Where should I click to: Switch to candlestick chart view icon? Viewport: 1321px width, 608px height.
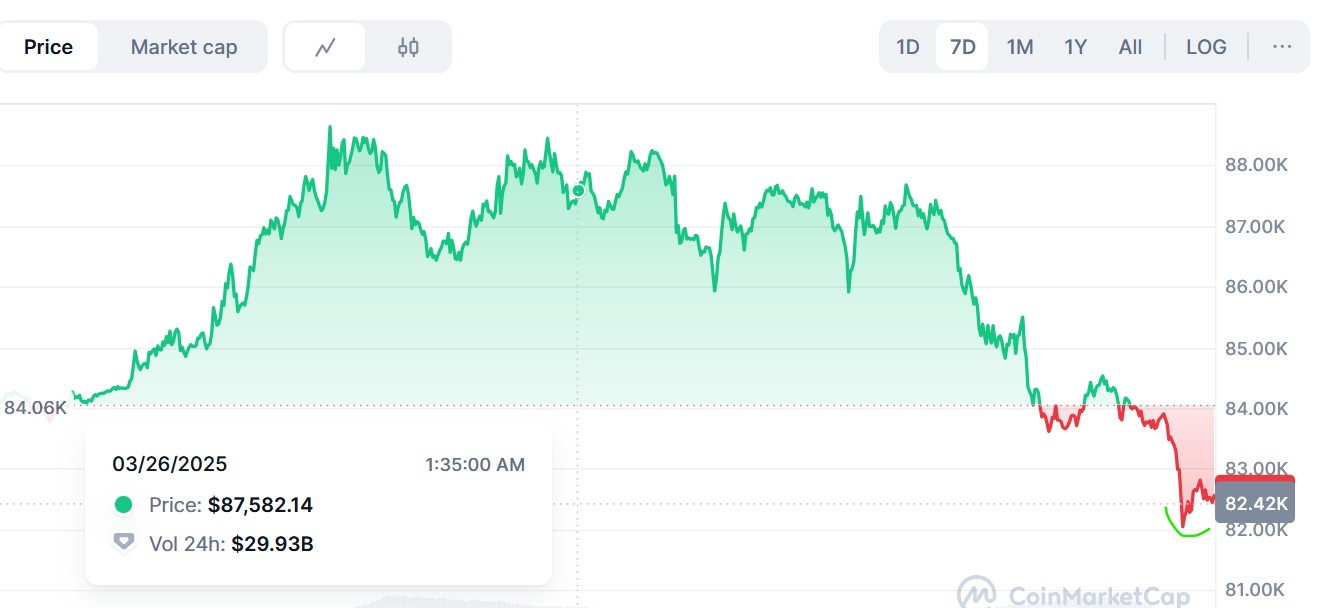pos(408,47)
